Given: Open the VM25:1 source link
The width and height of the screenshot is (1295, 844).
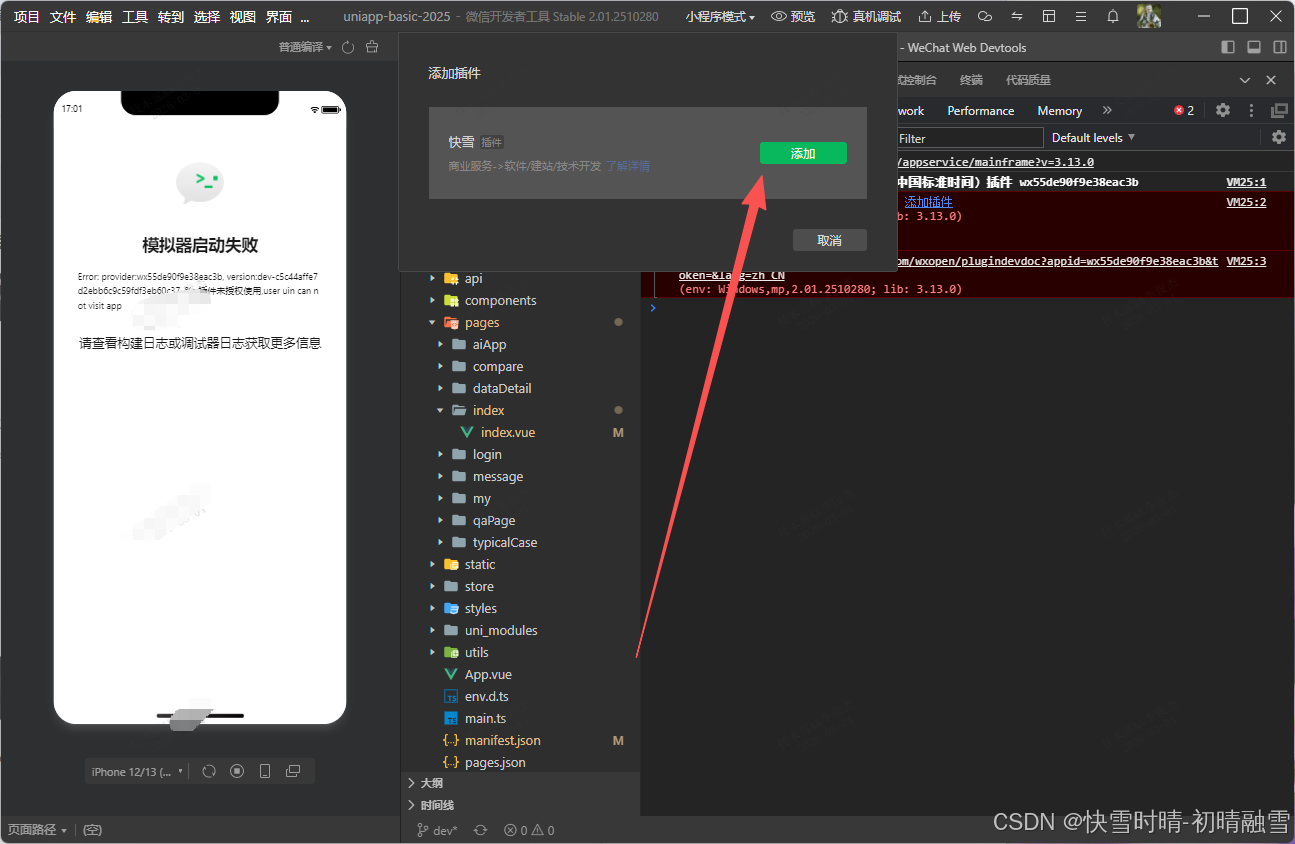Looking at the screenshot, I should point(1246,182).
